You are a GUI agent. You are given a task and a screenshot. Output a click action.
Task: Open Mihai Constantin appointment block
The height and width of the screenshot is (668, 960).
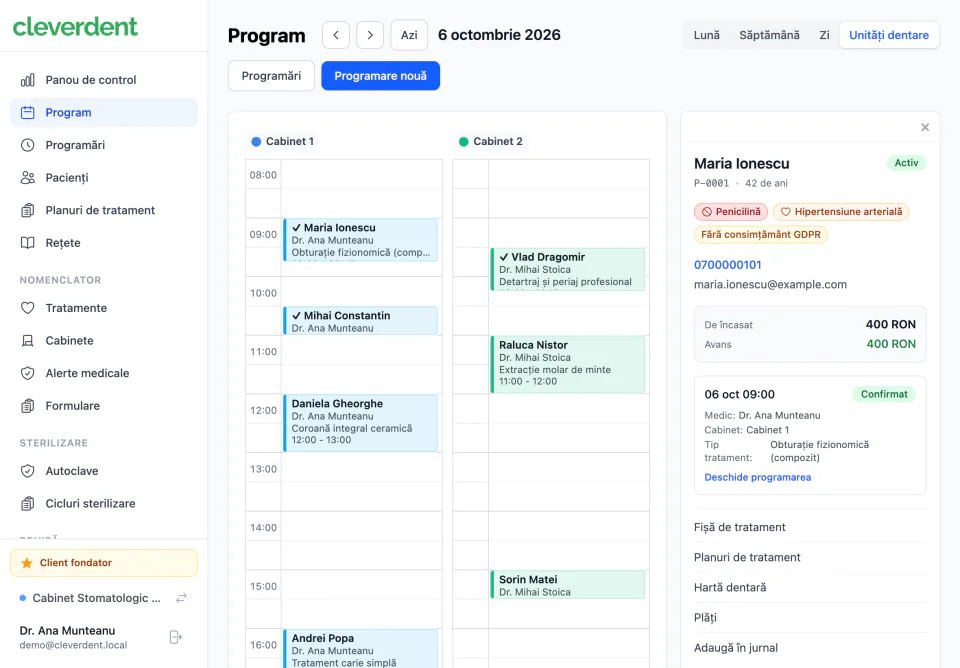point(361,321)
